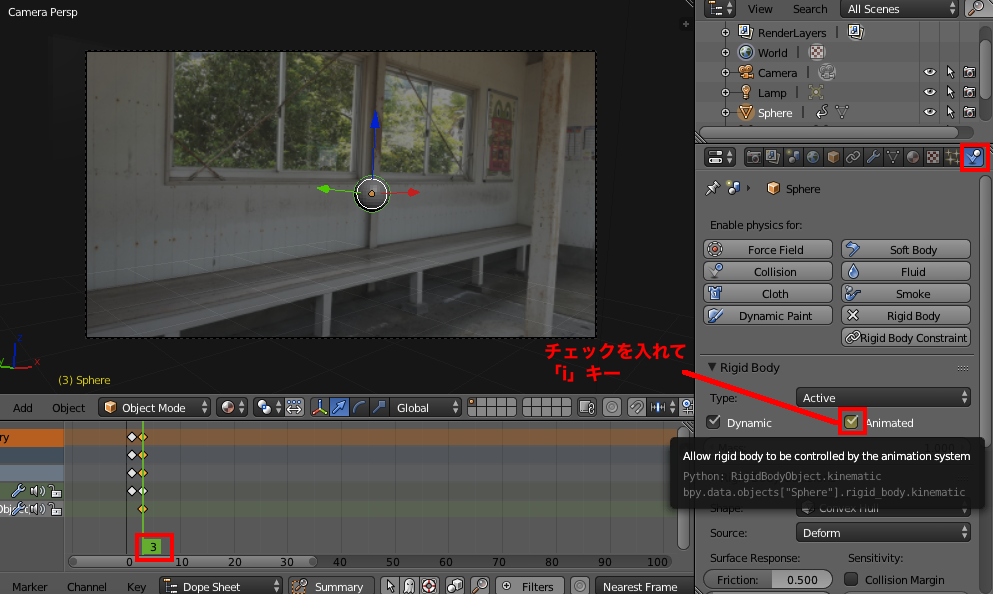This screenshot has height=594, width=993.
Task: Open the Render Layers properties tab
Action: (x=773, y=157)
